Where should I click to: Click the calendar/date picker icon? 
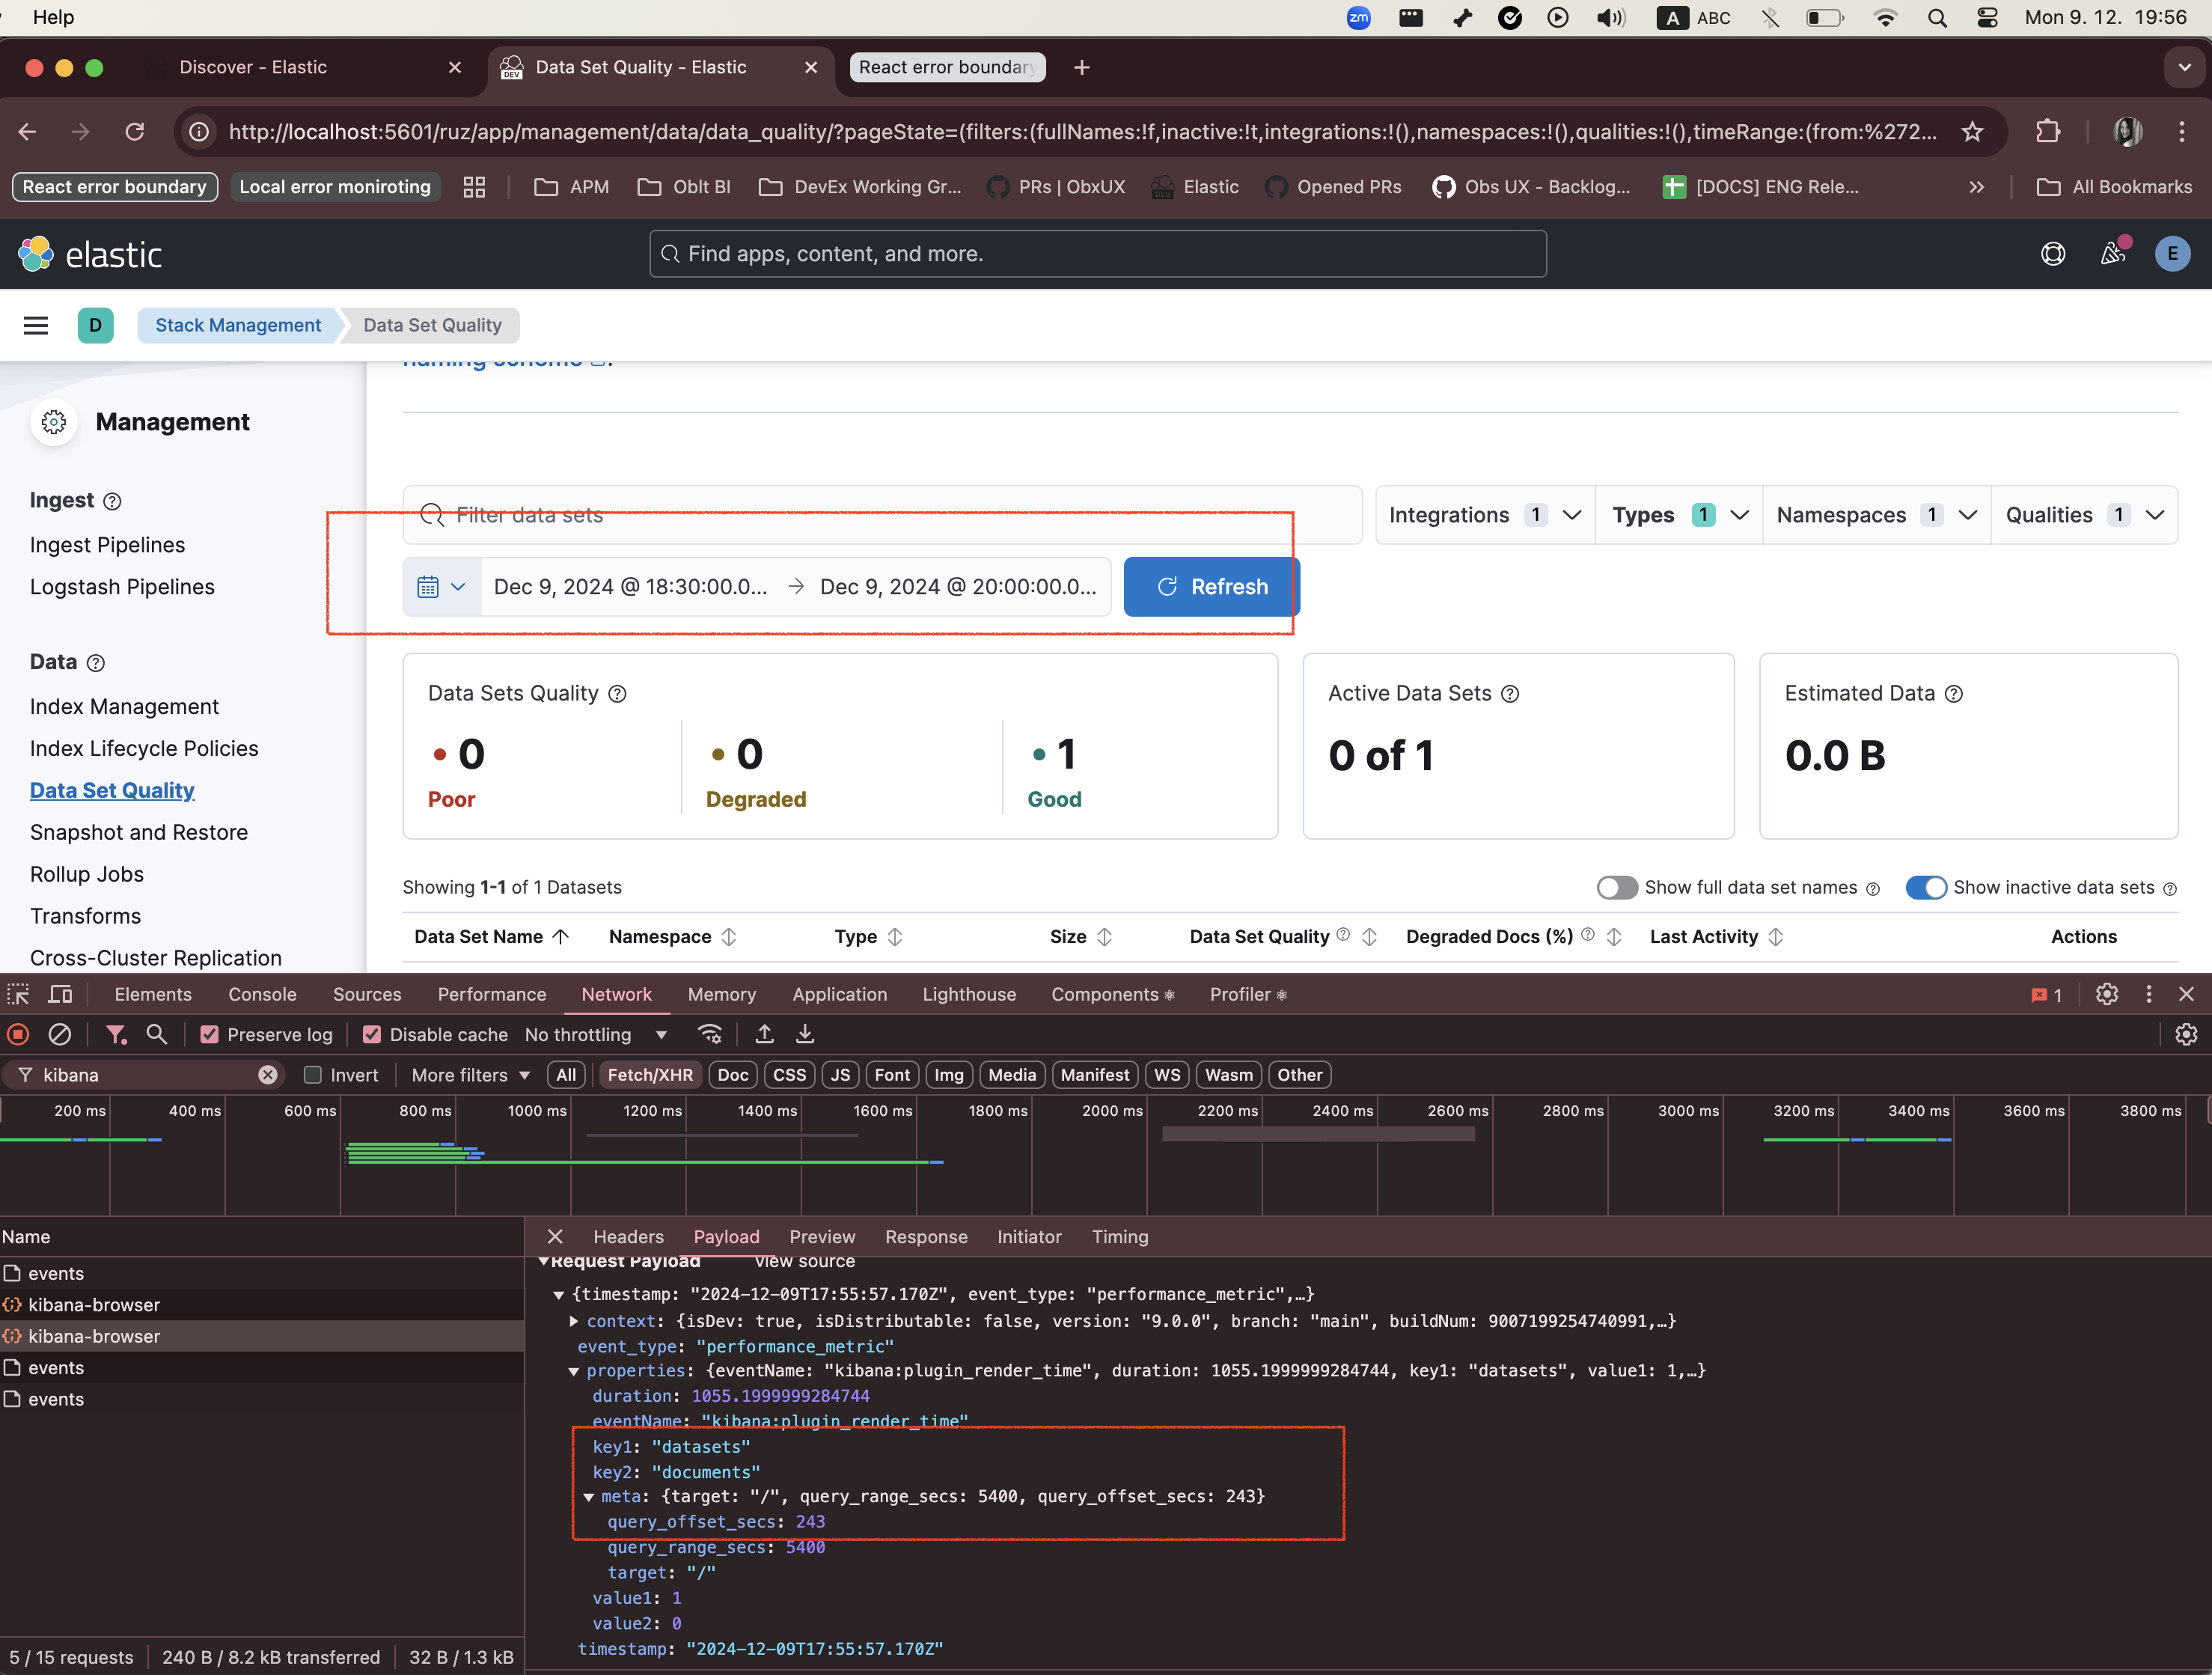coord(427,584)
